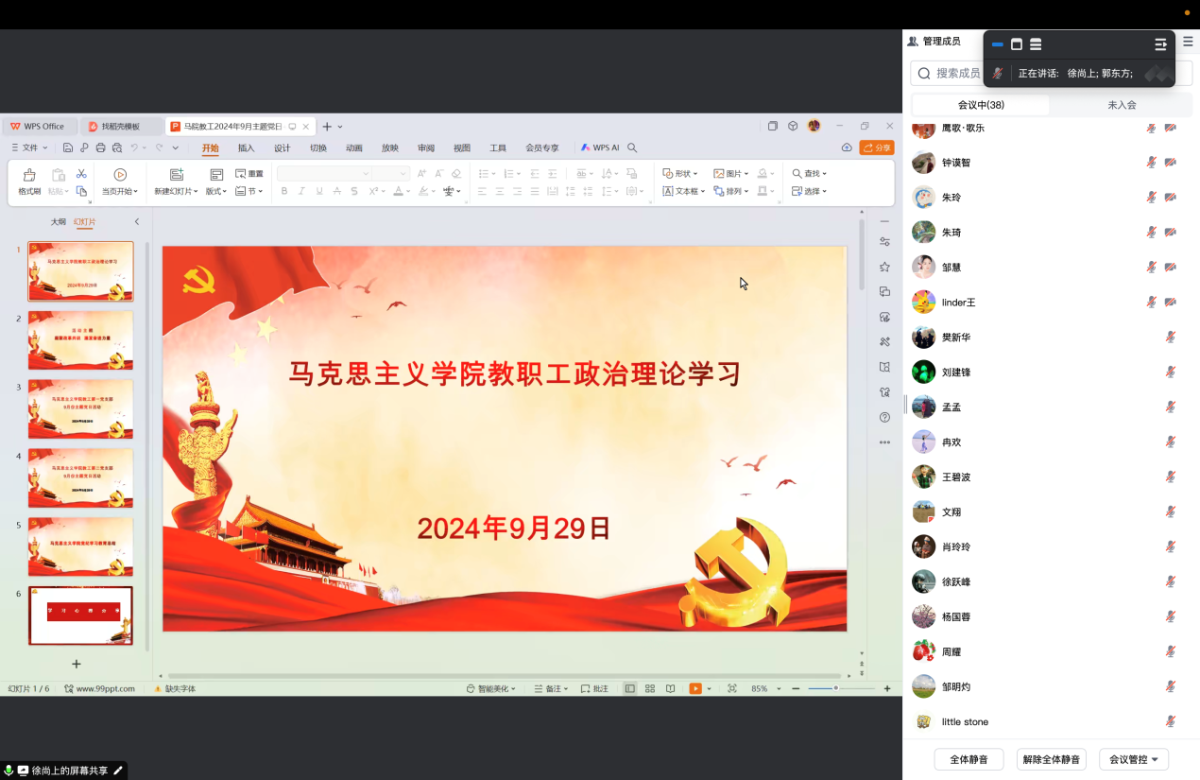
Task: Toggle microphone mute for 樊新华
Action: pos(1170,338)
